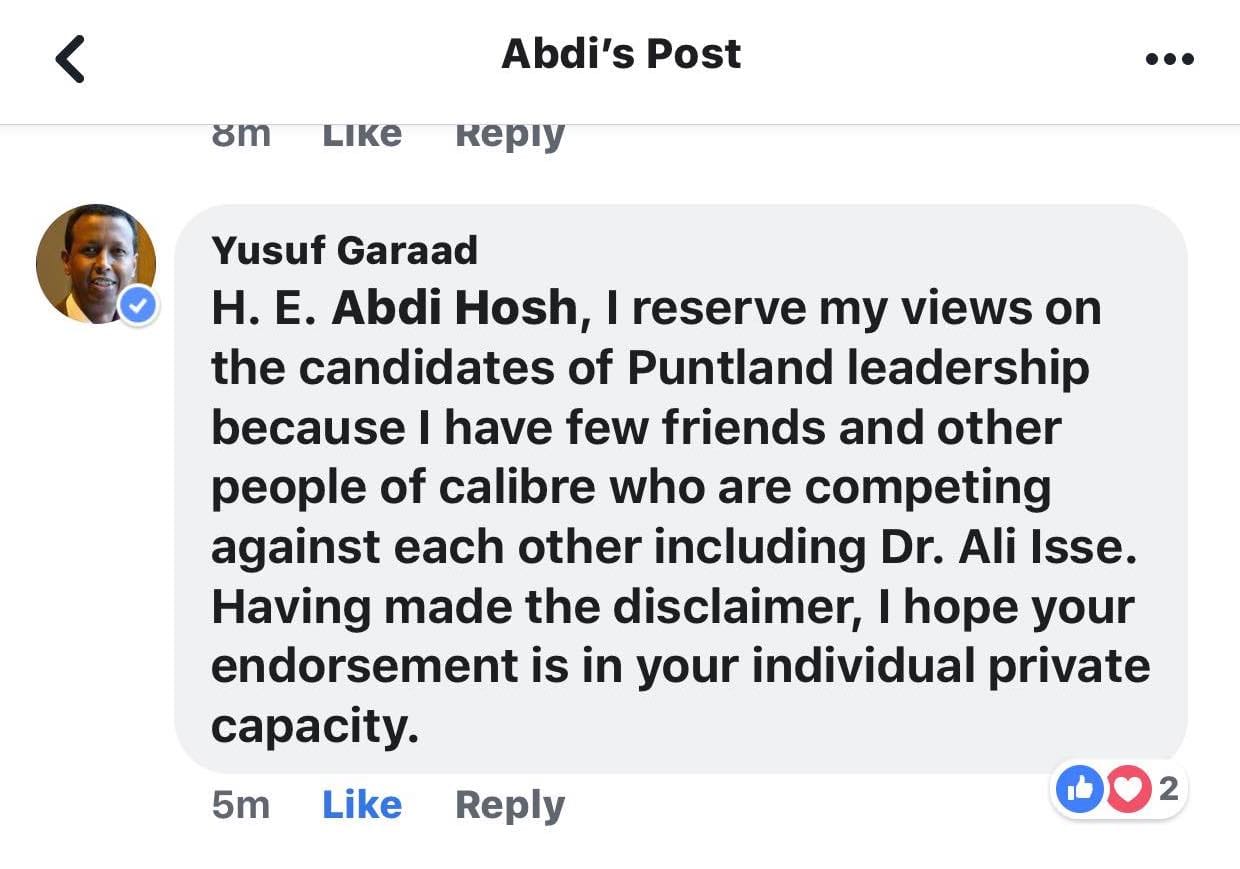Open the three-dot more options menu
Viewport: 1240px width, 869px height.
(x=1169, y=58)
